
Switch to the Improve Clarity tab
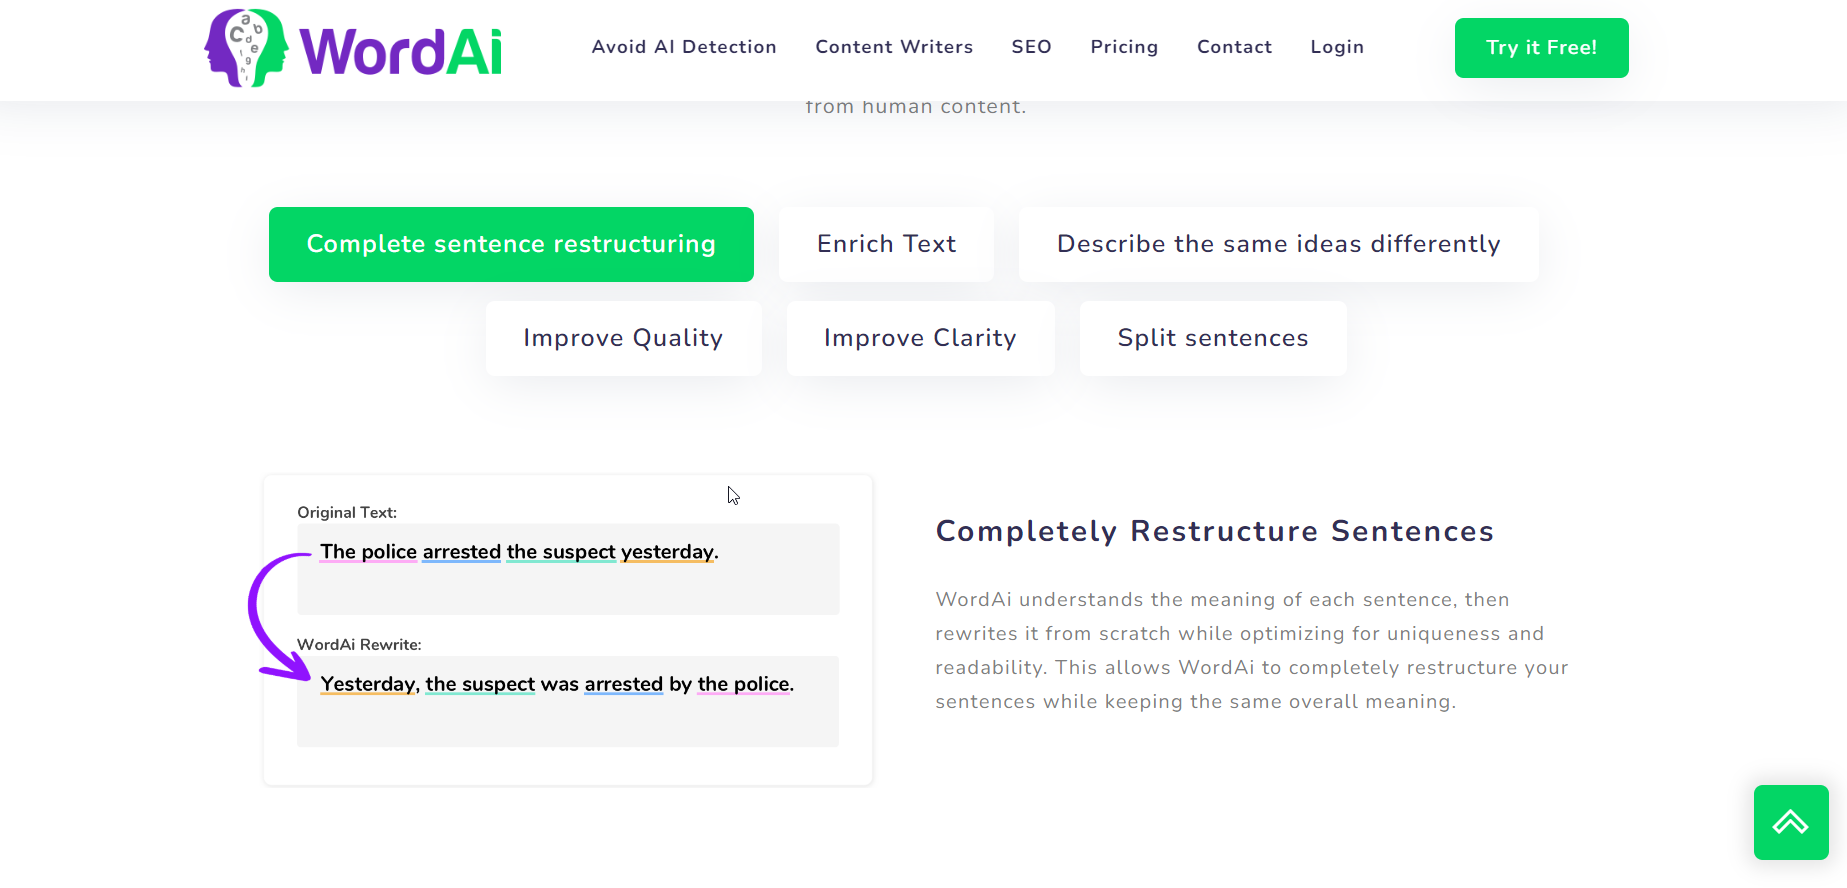pyautogui.click(x=920, y=338)
